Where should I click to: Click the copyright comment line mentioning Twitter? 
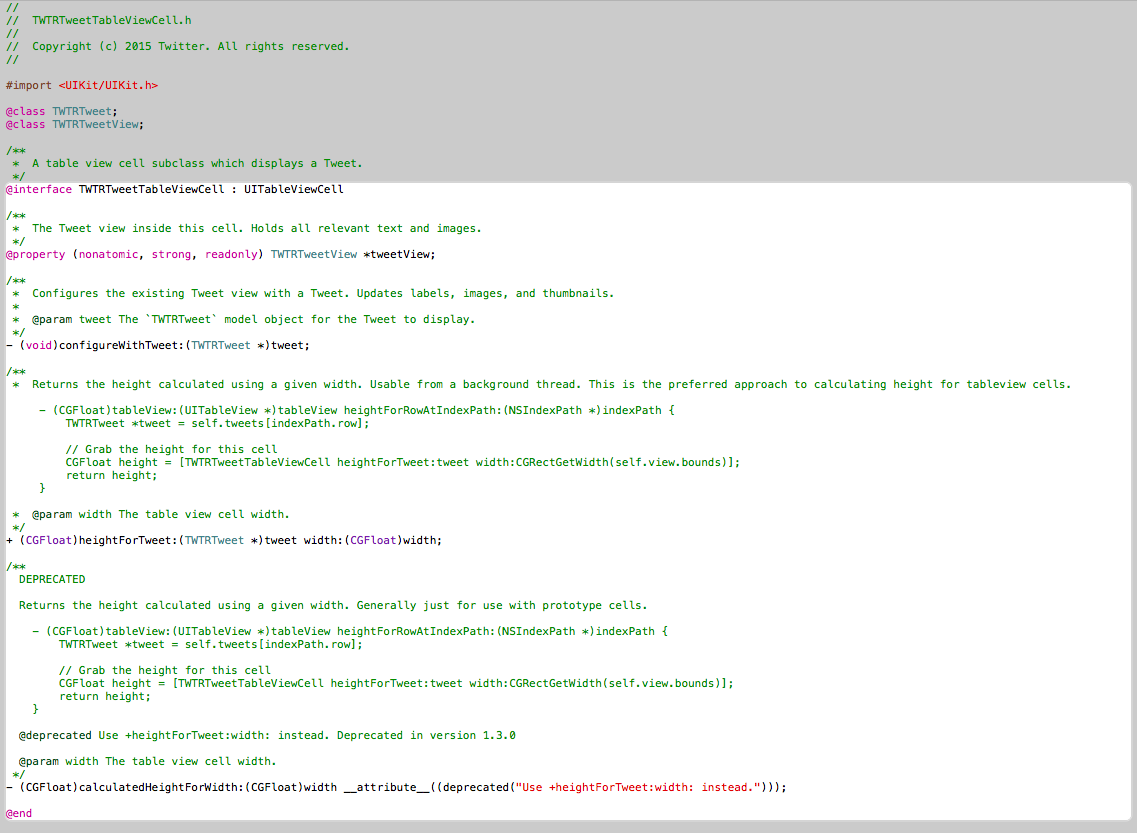(178, 46)
